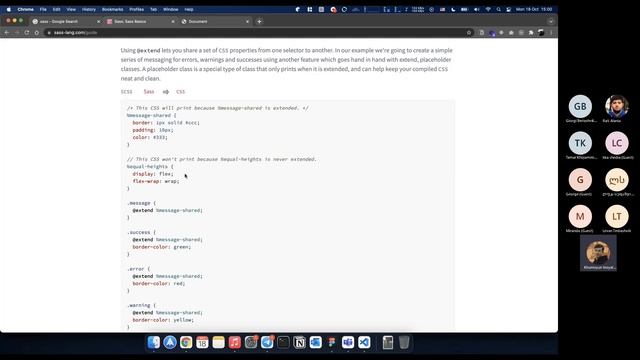640x360 pixels.
Task: Click the %equal-heights selector line
Action: pos(150,167)
